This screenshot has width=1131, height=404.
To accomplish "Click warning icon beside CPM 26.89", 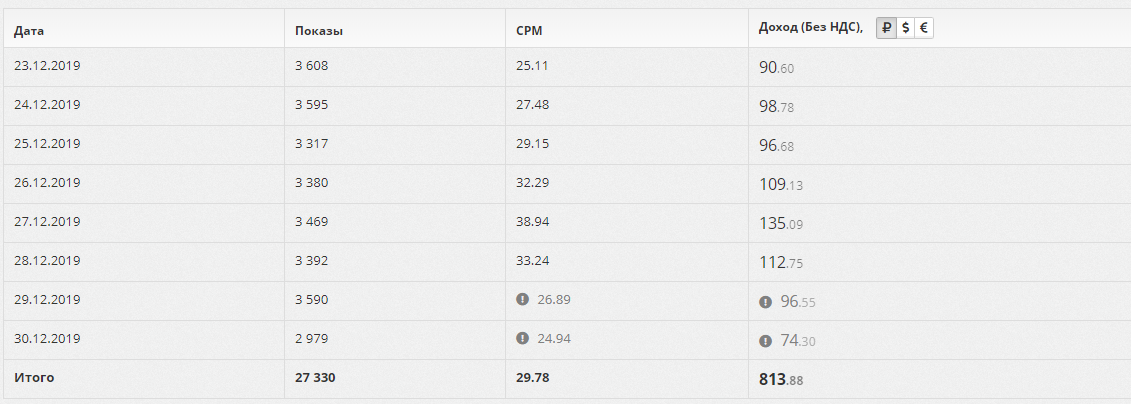I will (x=522, y=299).
